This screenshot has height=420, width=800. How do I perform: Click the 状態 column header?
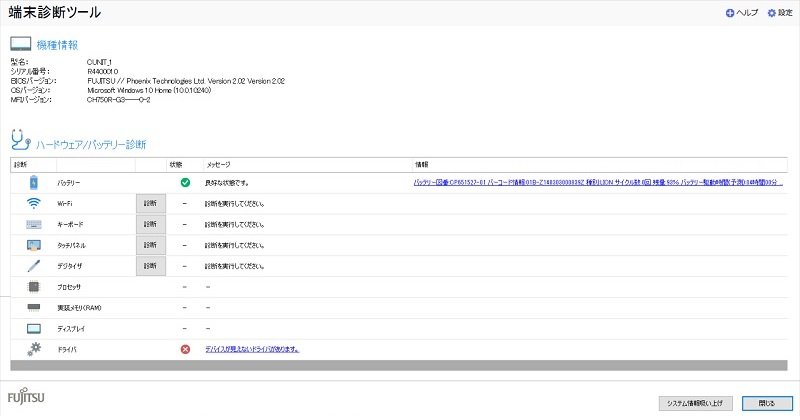[176, 165]
